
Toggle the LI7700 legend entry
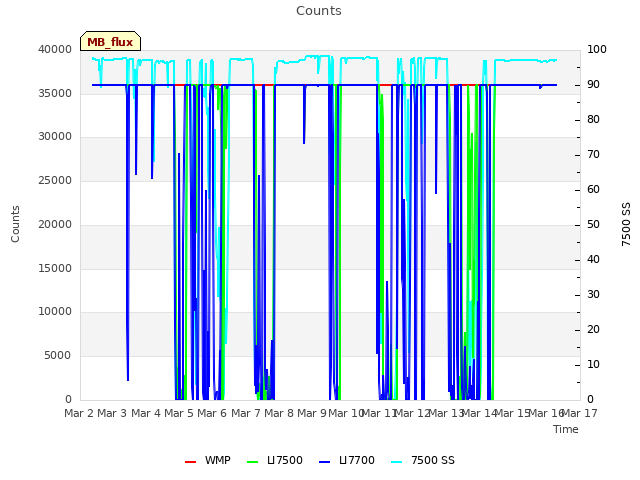click(347, 460)
